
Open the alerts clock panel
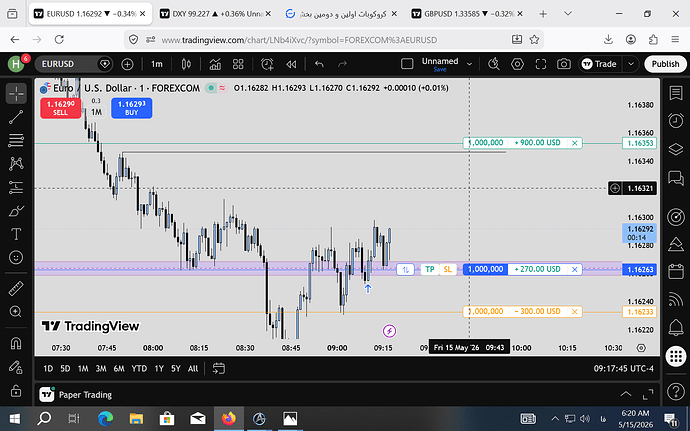(676, 121)
